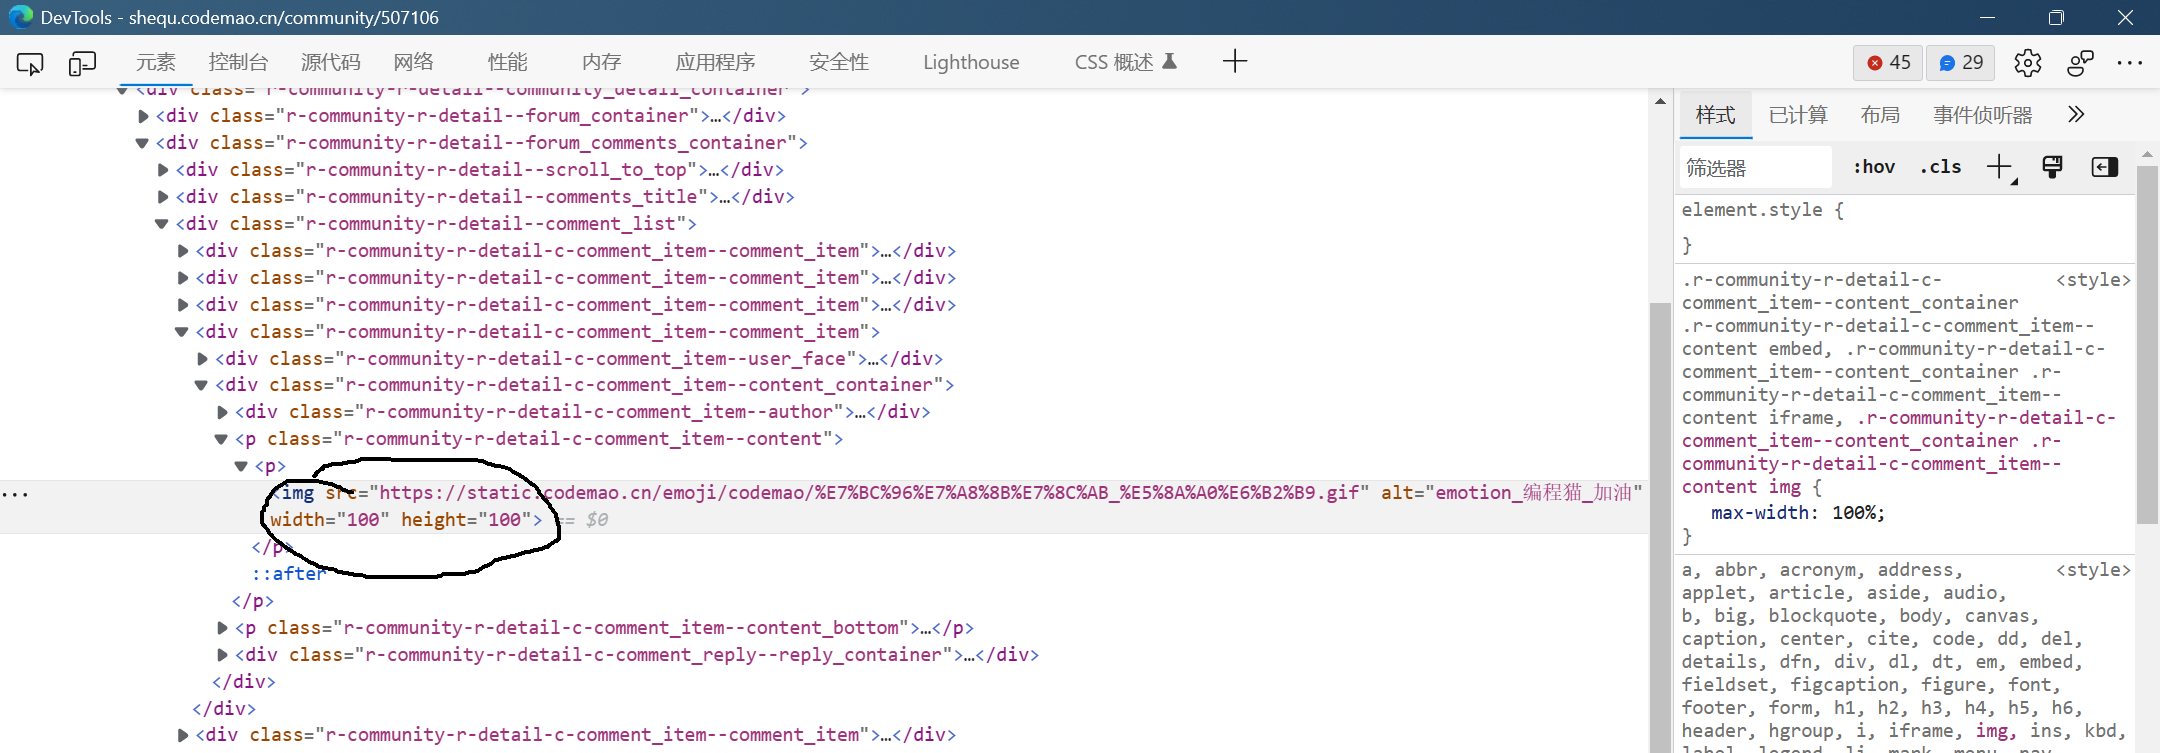Select the reply_container div row text
Image resolution: width=2160 pixels, height=753 pixels.
[x=637, y=655]
